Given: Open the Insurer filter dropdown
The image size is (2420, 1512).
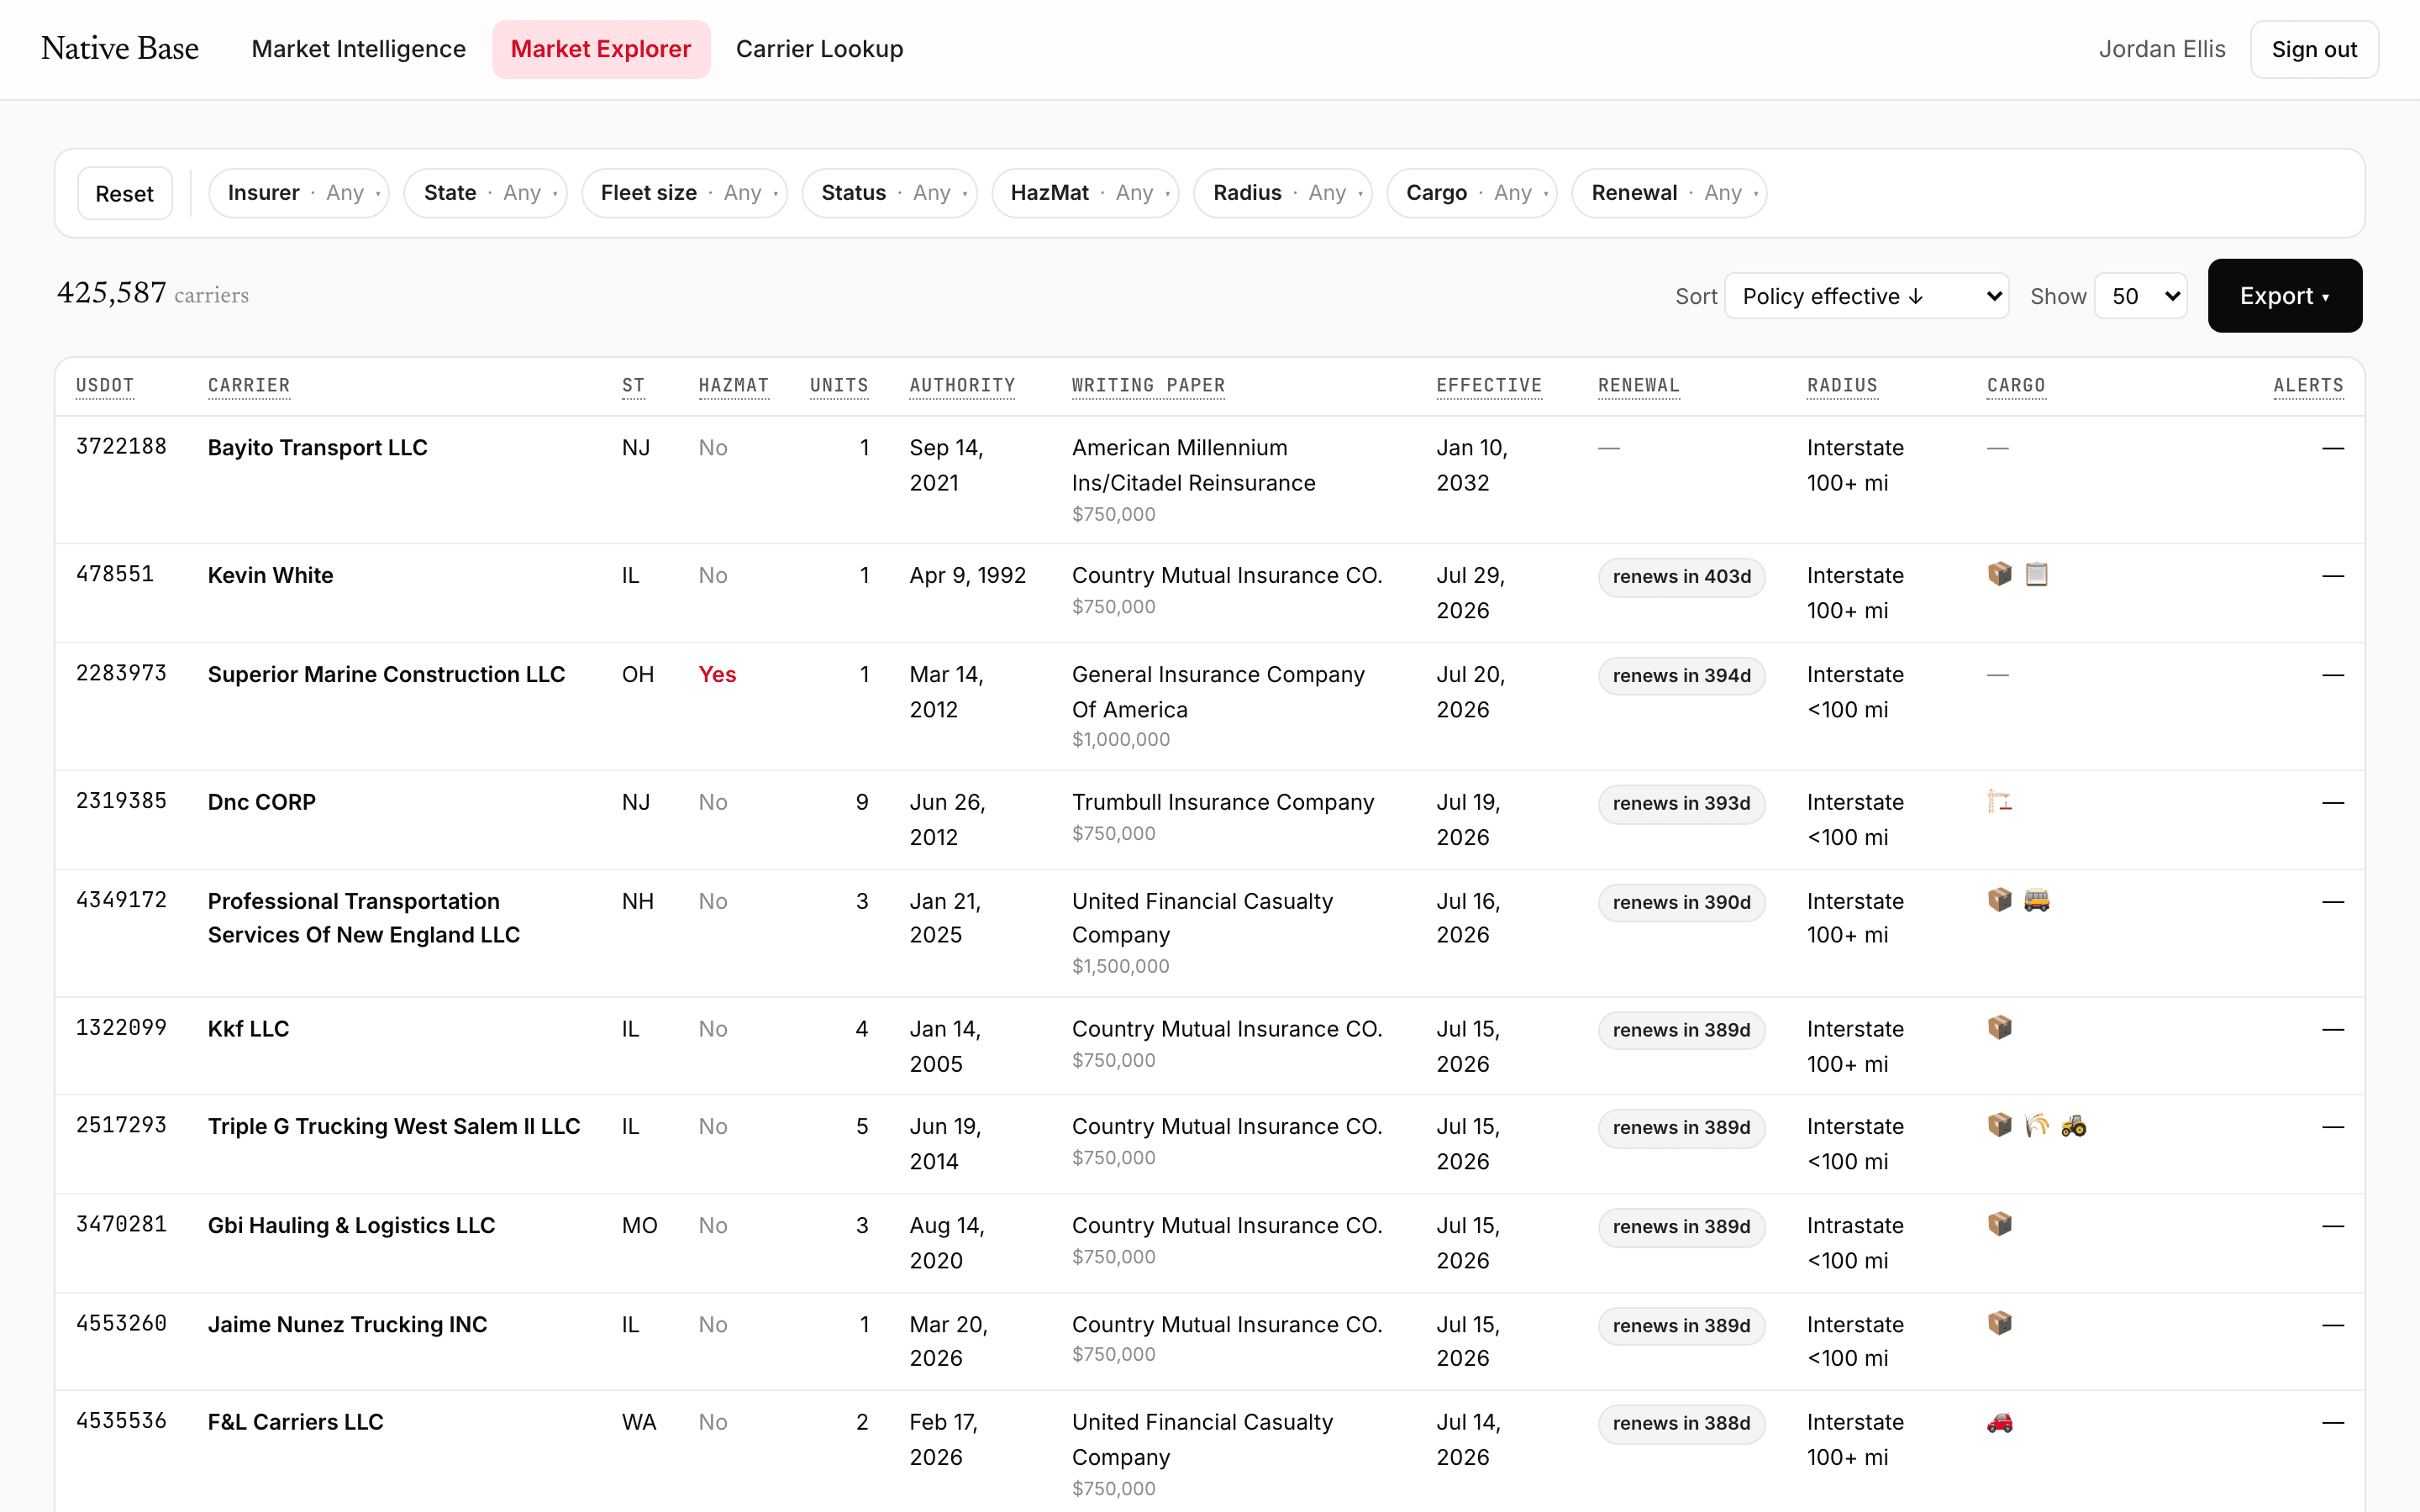Looking at the screenshot, I should [298, 193].
